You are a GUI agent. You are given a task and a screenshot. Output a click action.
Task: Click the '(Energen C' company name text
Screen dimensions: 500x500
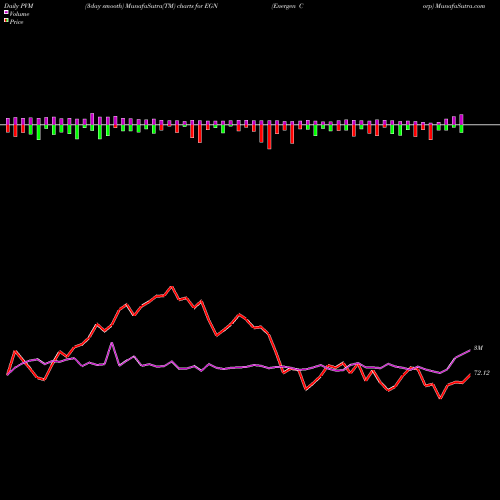tap(287, 6)
